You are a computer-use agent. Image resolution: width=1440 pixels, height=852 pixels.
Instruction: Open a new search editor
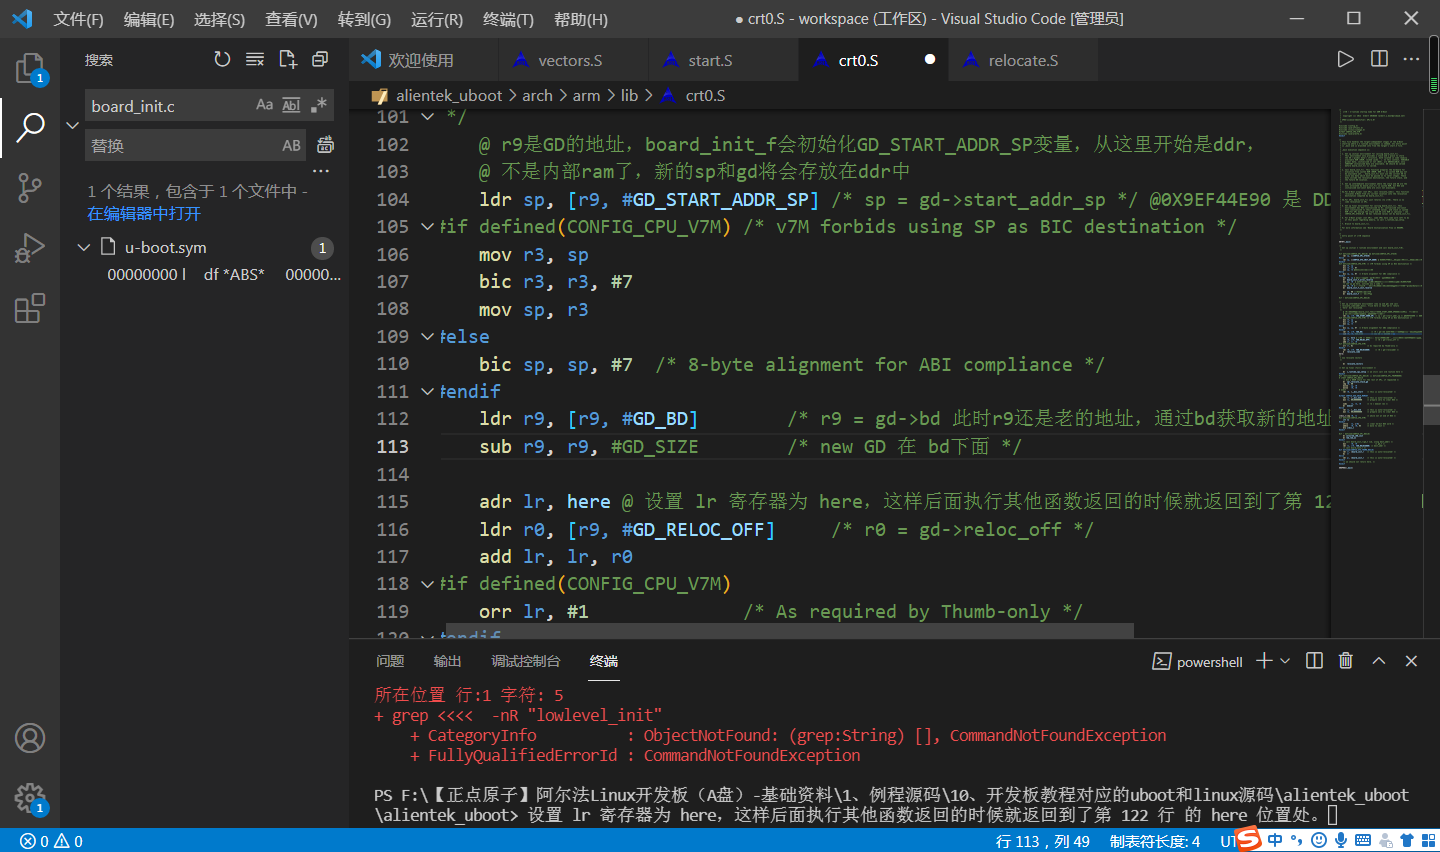pyautogui.click(x=288, y=60)
